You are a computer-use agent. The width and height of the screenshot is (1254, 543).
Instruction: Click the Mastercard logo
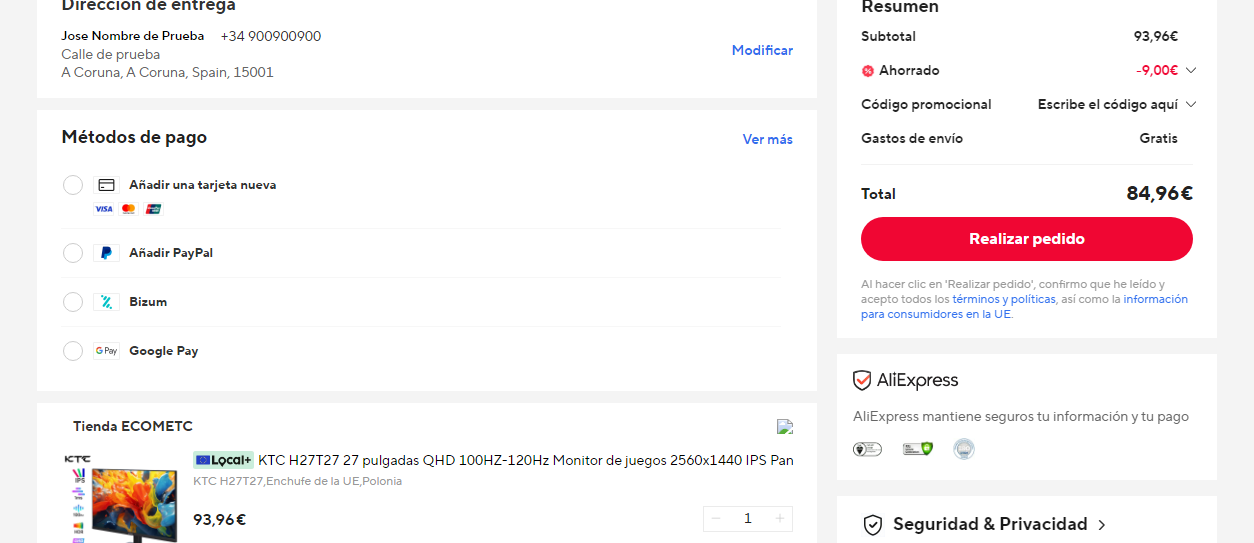(x=128, y=209)
